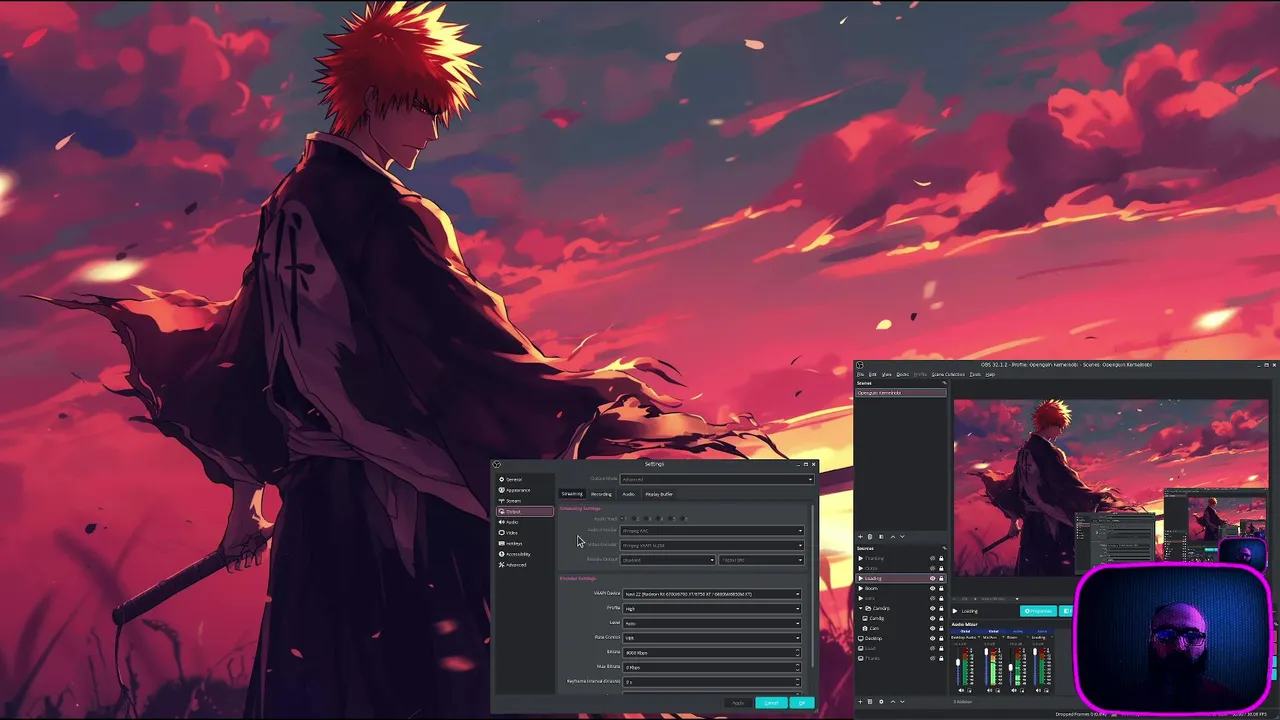This screenshot has height=720, width=1280.
Task: Open Help menu in OBS window
Action: pyautogui.click(x=990, y=374)
